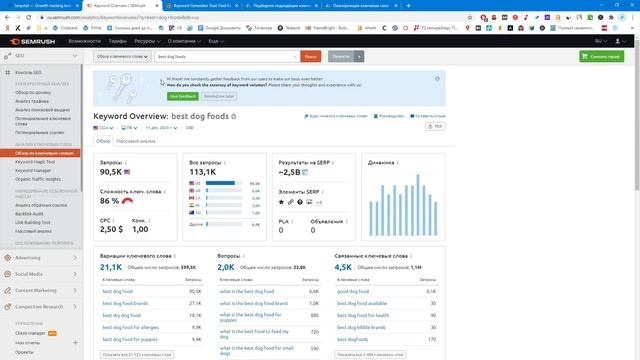The image size is (640, 360).
Task: Open 'best dog food' keyword variation link
Action: click(118, 291)
